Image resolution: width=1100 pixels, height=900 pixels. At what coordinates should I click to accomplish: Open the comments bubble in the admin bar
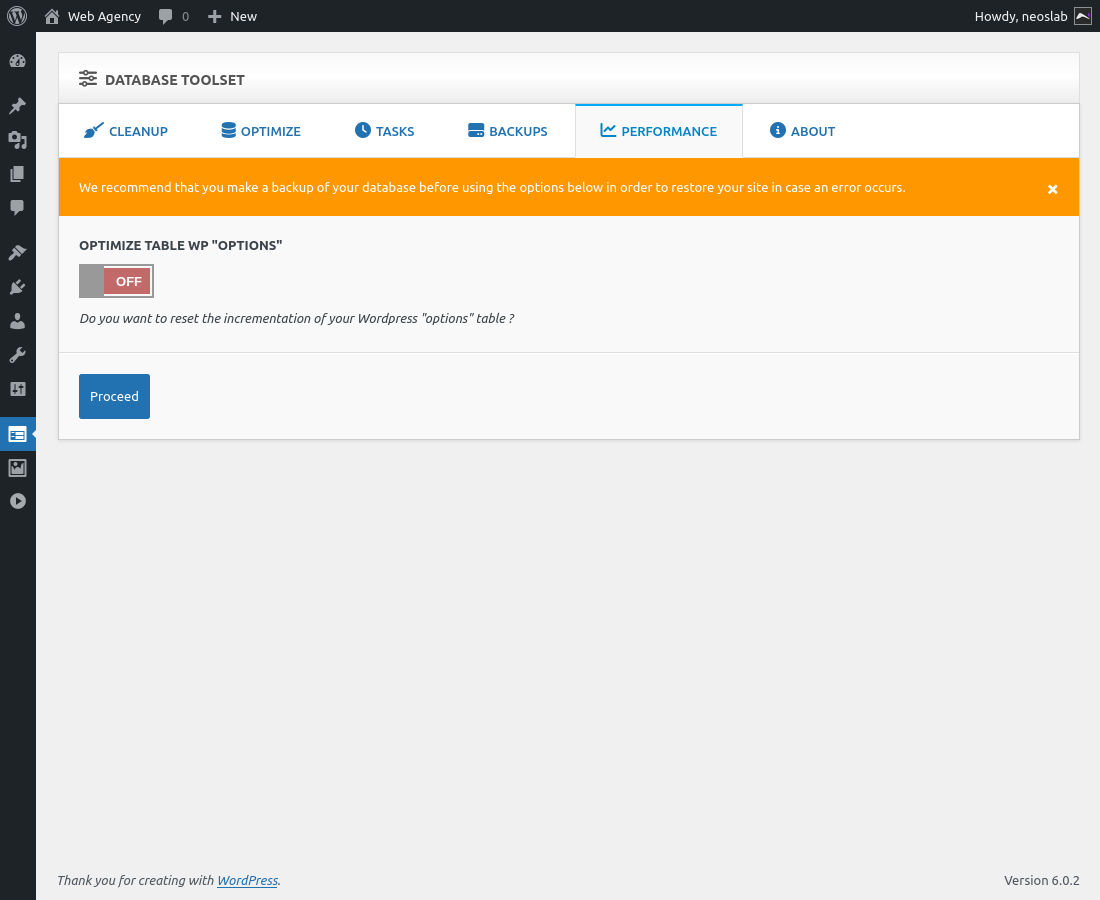pos(173,16)
